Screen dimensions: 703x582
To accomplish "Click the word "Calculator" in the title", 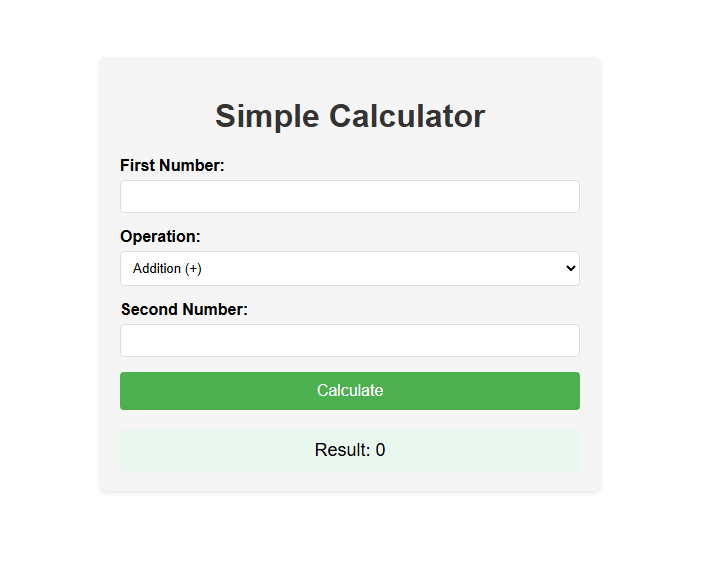I will 407,116.
